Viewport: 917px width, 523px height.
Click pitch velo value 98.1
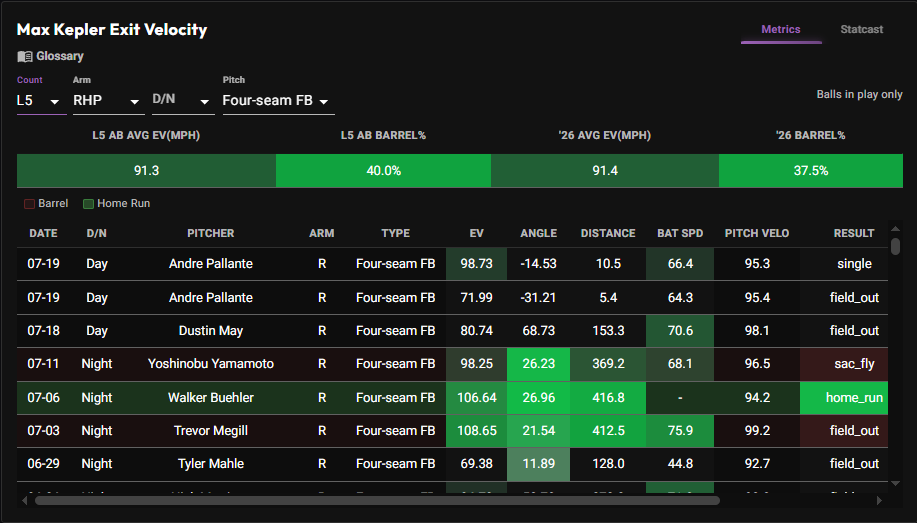click(757, 331)
